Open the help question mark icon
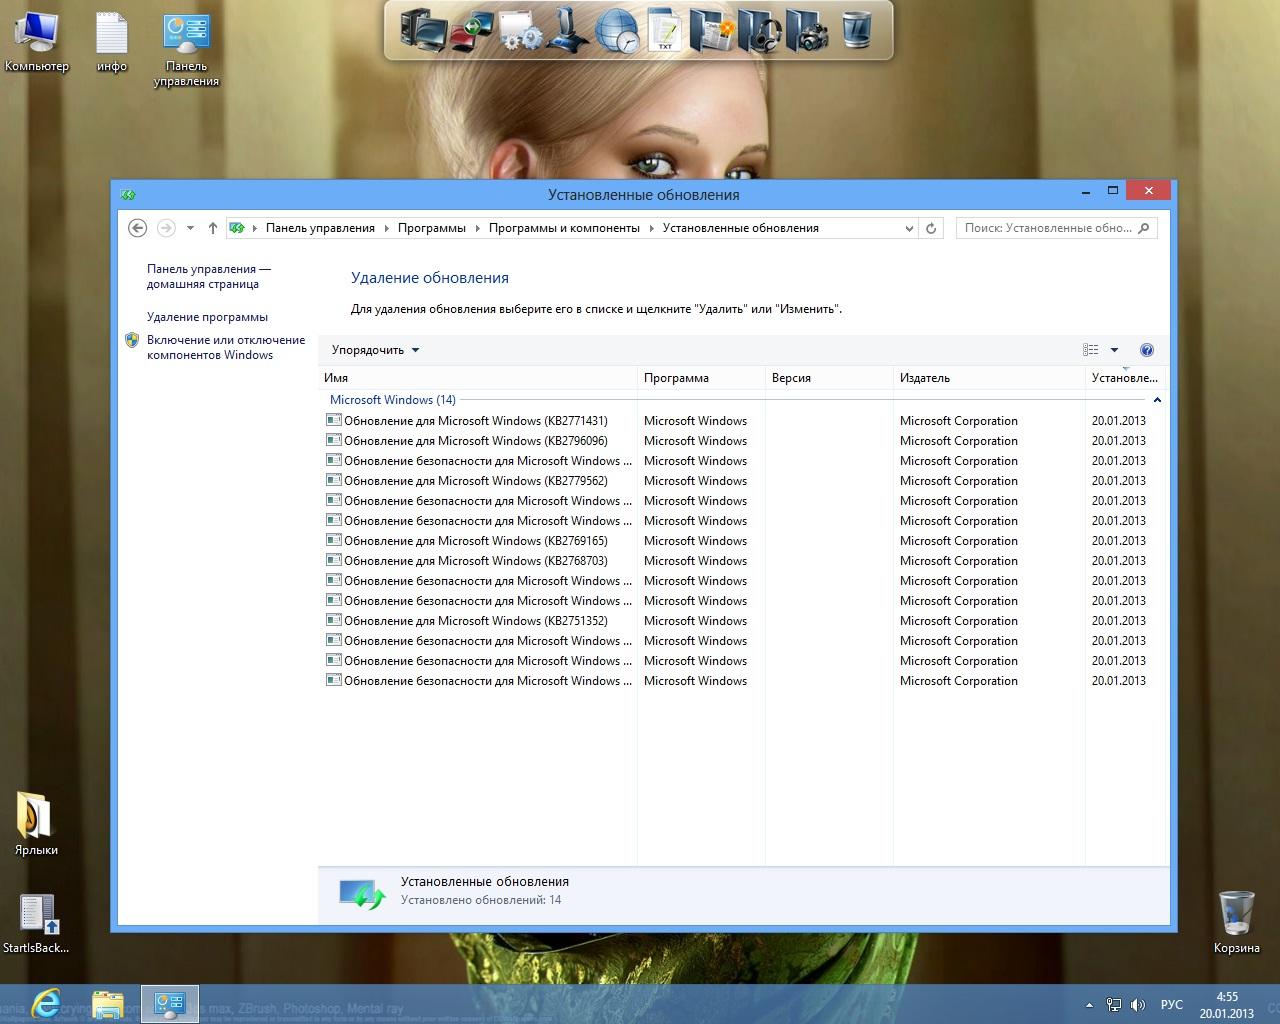This screenshot has height=1024, width=1280. click(x=1147, y=350)
